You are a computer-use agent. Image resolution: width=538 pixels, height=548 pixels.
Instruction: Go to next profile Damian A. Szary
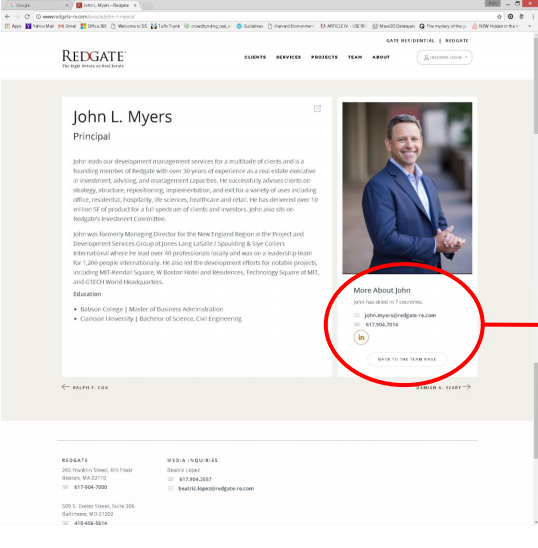(x=443, y=387)
